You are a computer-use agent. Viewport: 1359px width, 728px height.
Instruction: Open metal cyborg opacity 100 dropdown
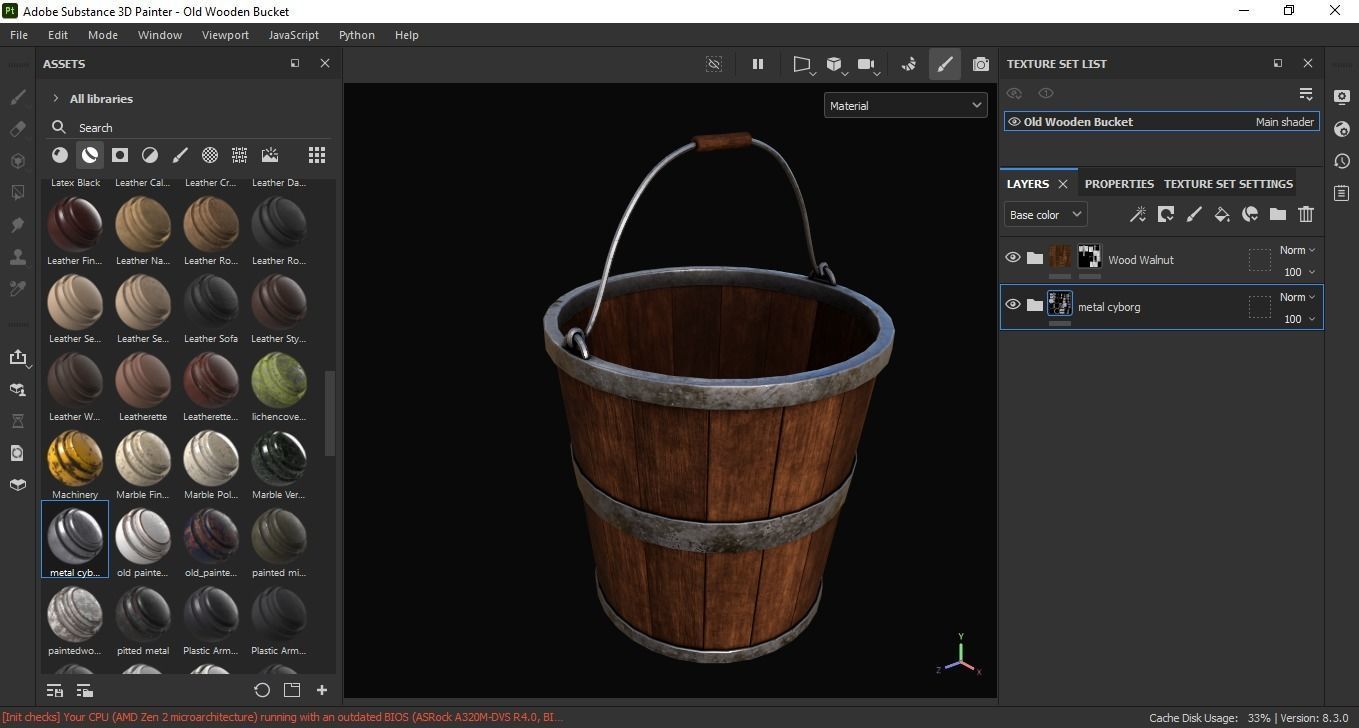click(1299, 319)
